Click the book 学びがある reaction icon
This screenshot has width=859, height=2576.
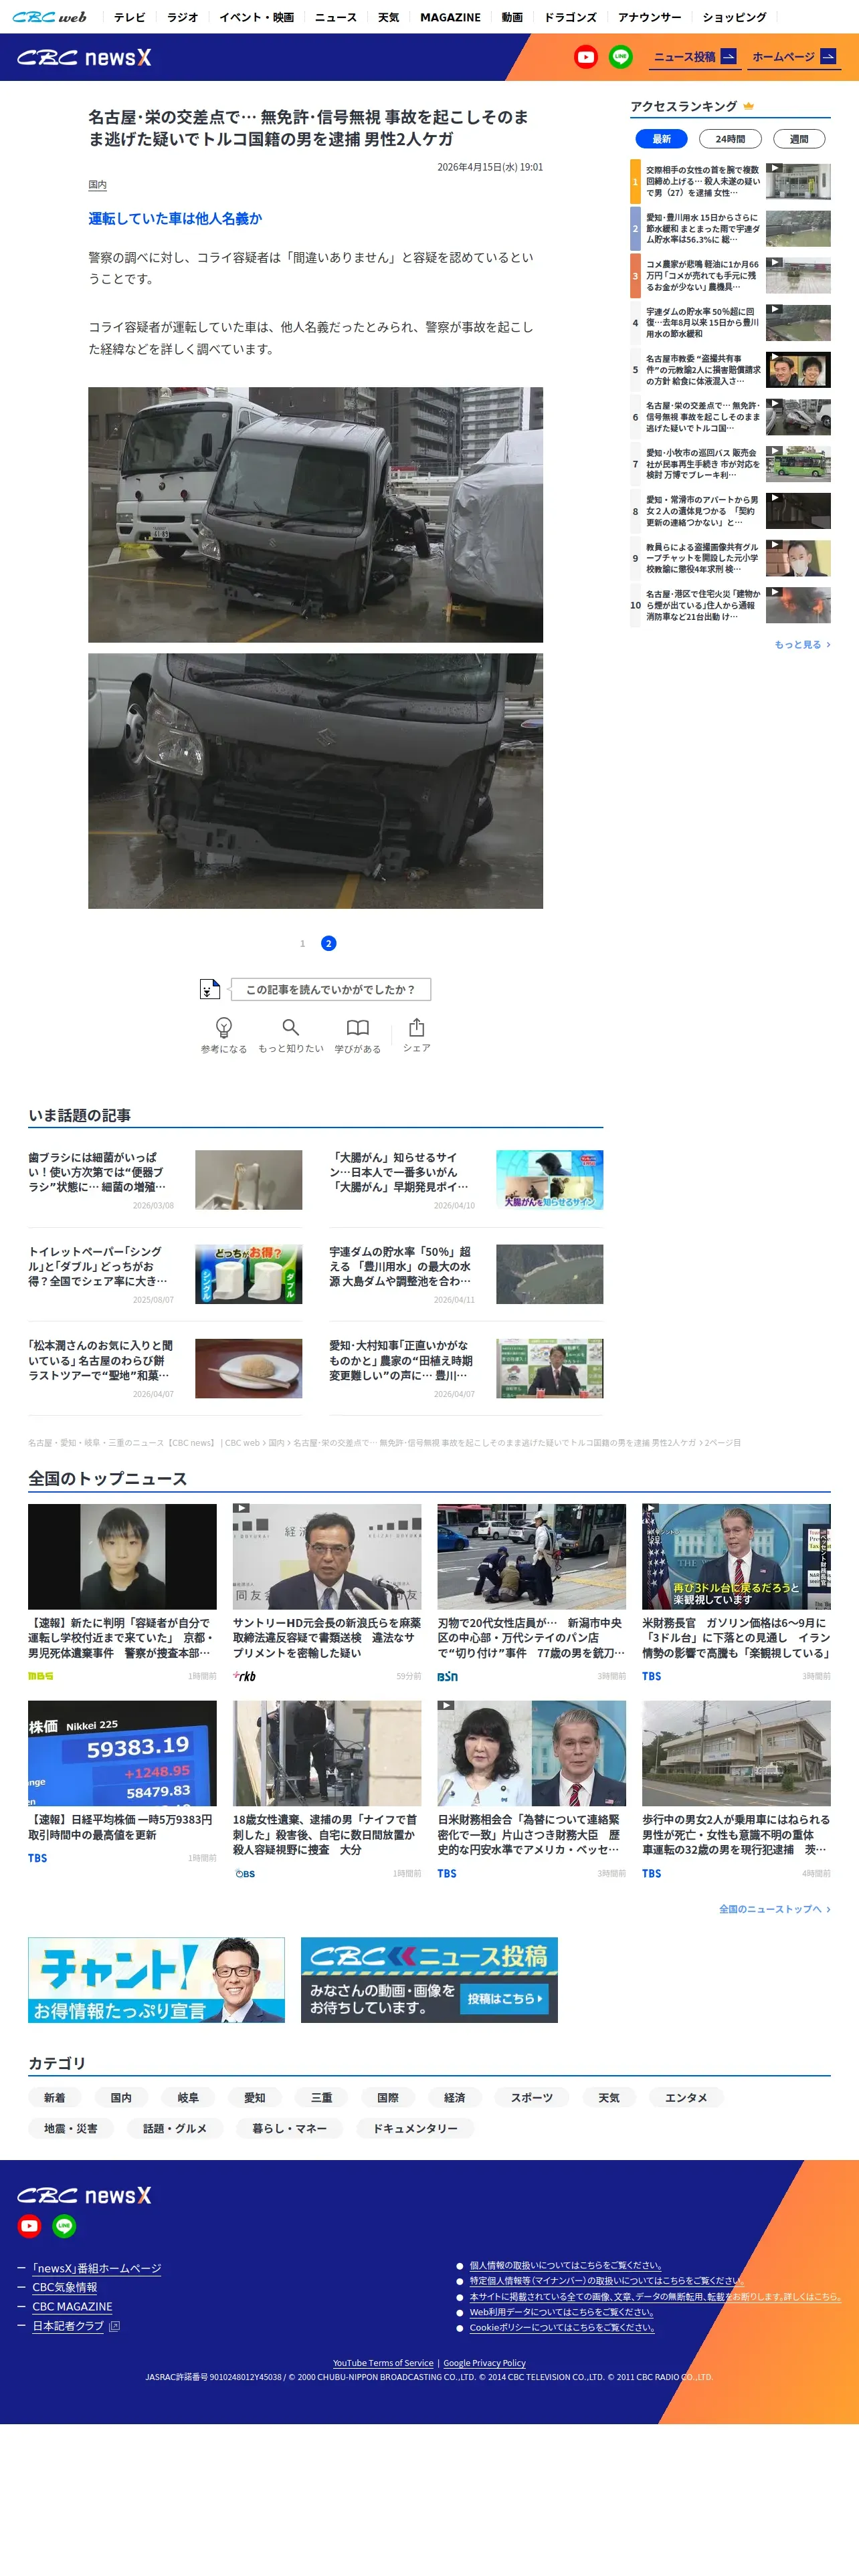(x=357, y=1027)
